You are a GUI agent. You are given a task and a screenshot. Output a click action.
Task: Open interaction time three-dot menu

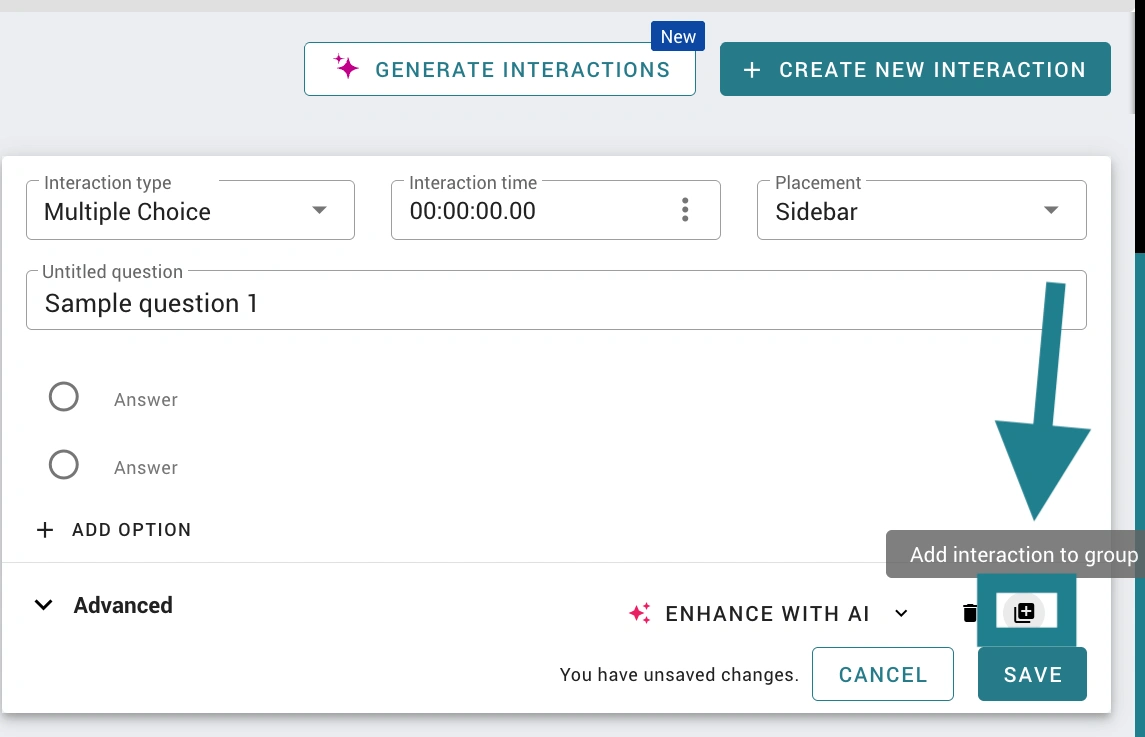(685, 210)
